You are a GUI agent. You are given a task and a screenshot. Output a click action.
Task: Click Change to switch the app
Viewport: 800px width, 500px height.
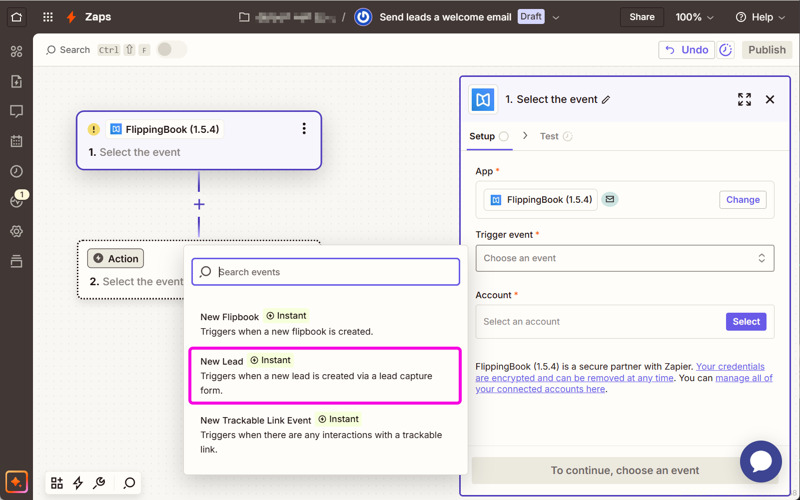[743, 199]
